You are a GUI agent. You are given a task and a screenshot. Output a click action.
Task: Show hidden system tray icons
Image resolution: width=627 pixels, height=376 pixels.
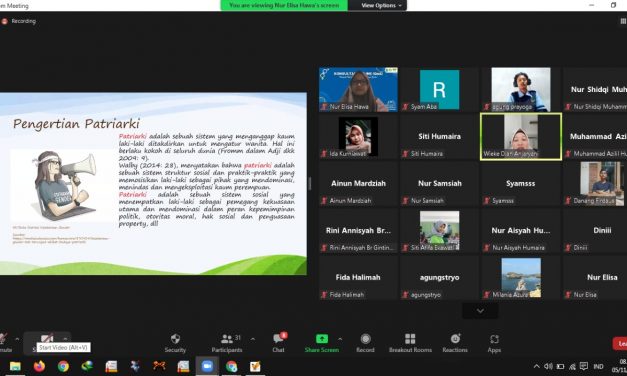pos(537,366)
